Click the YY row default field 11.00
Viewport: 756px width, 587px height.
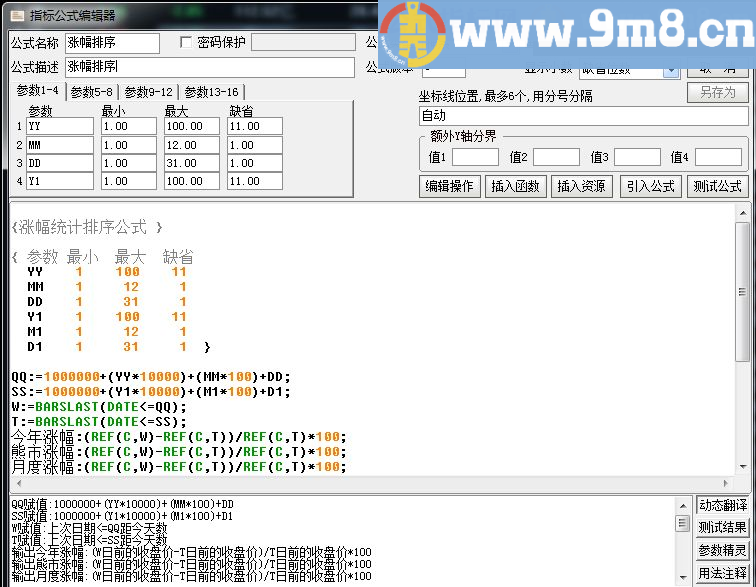[x=255, y=126]
